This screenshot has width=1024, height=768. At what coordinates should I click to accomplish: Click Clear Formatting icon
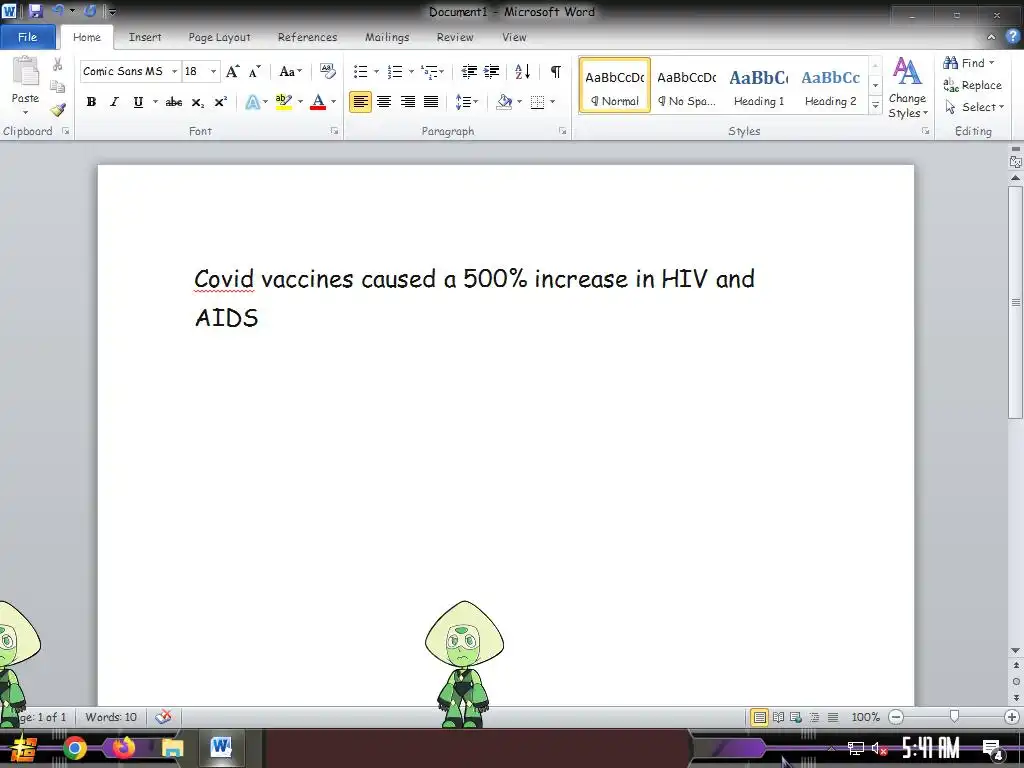pos(328,71)
